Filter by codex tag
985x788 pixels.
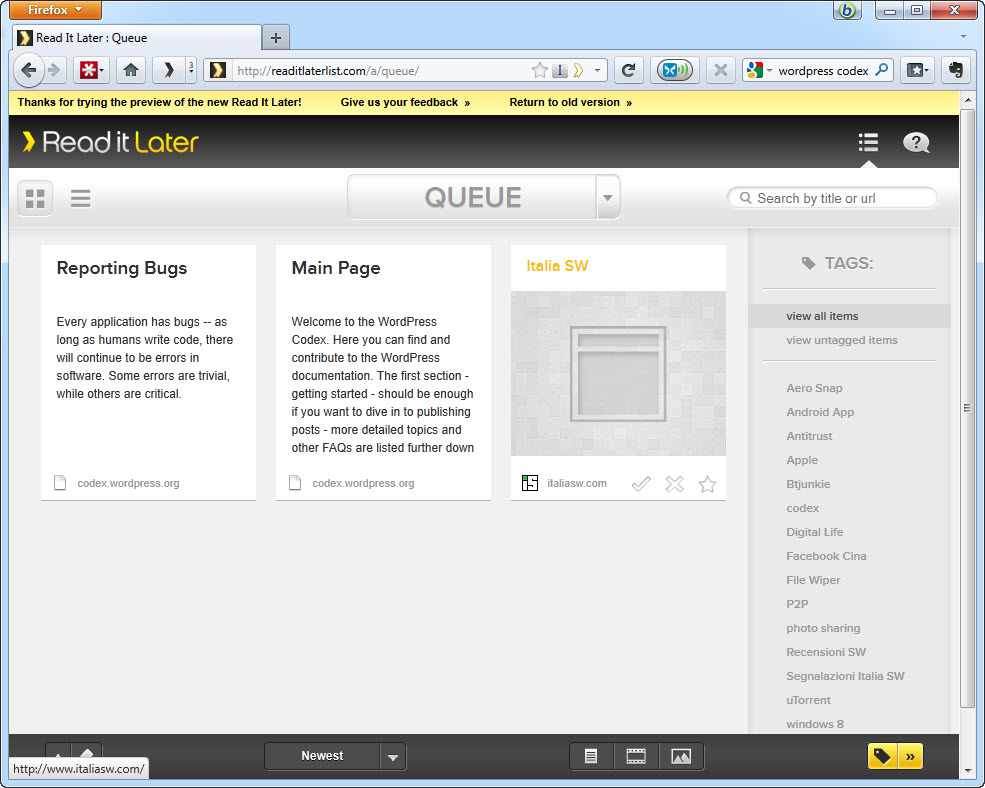802,508
